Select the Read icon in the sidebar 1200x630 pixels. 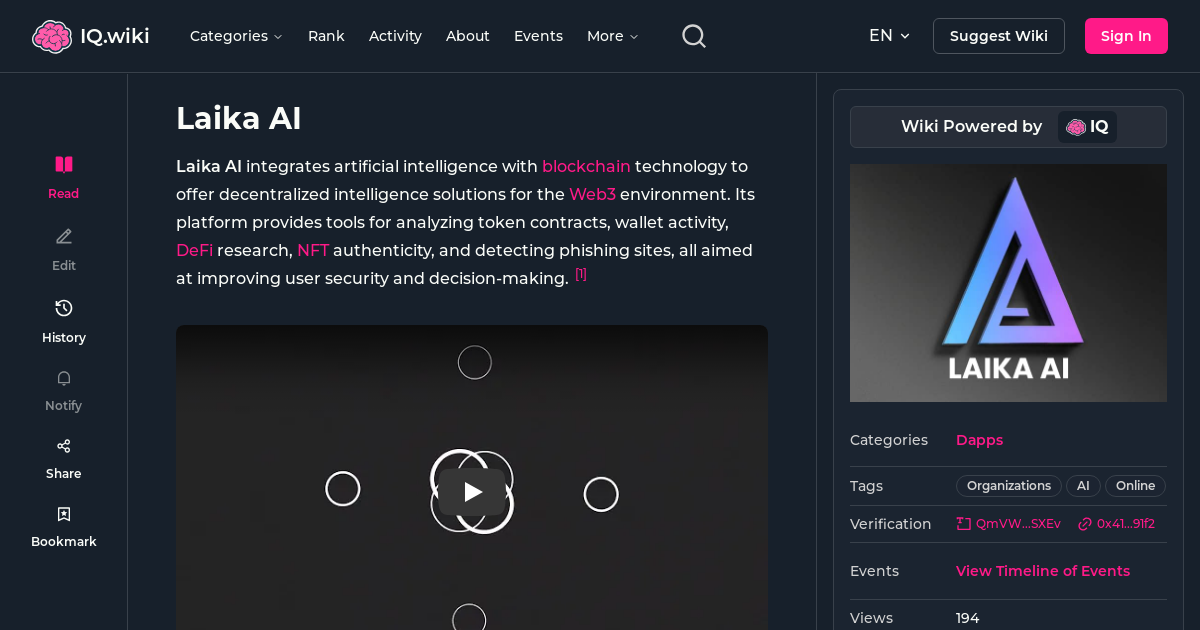pos(63,164)
